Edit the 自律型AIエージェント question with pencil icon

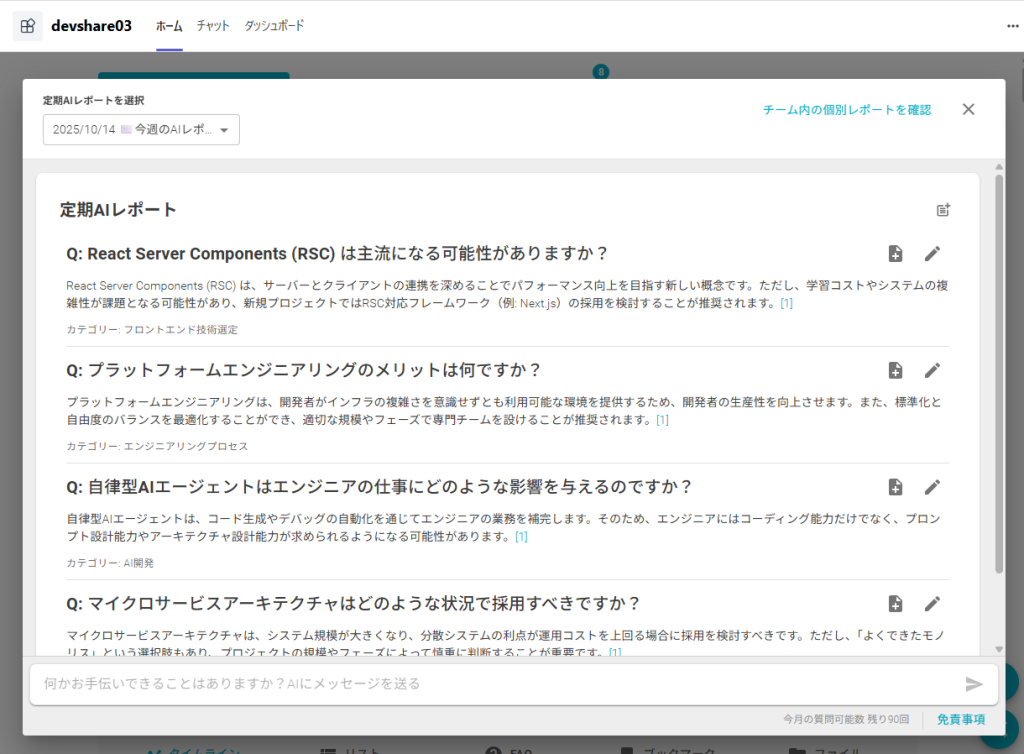pos(932,487)
